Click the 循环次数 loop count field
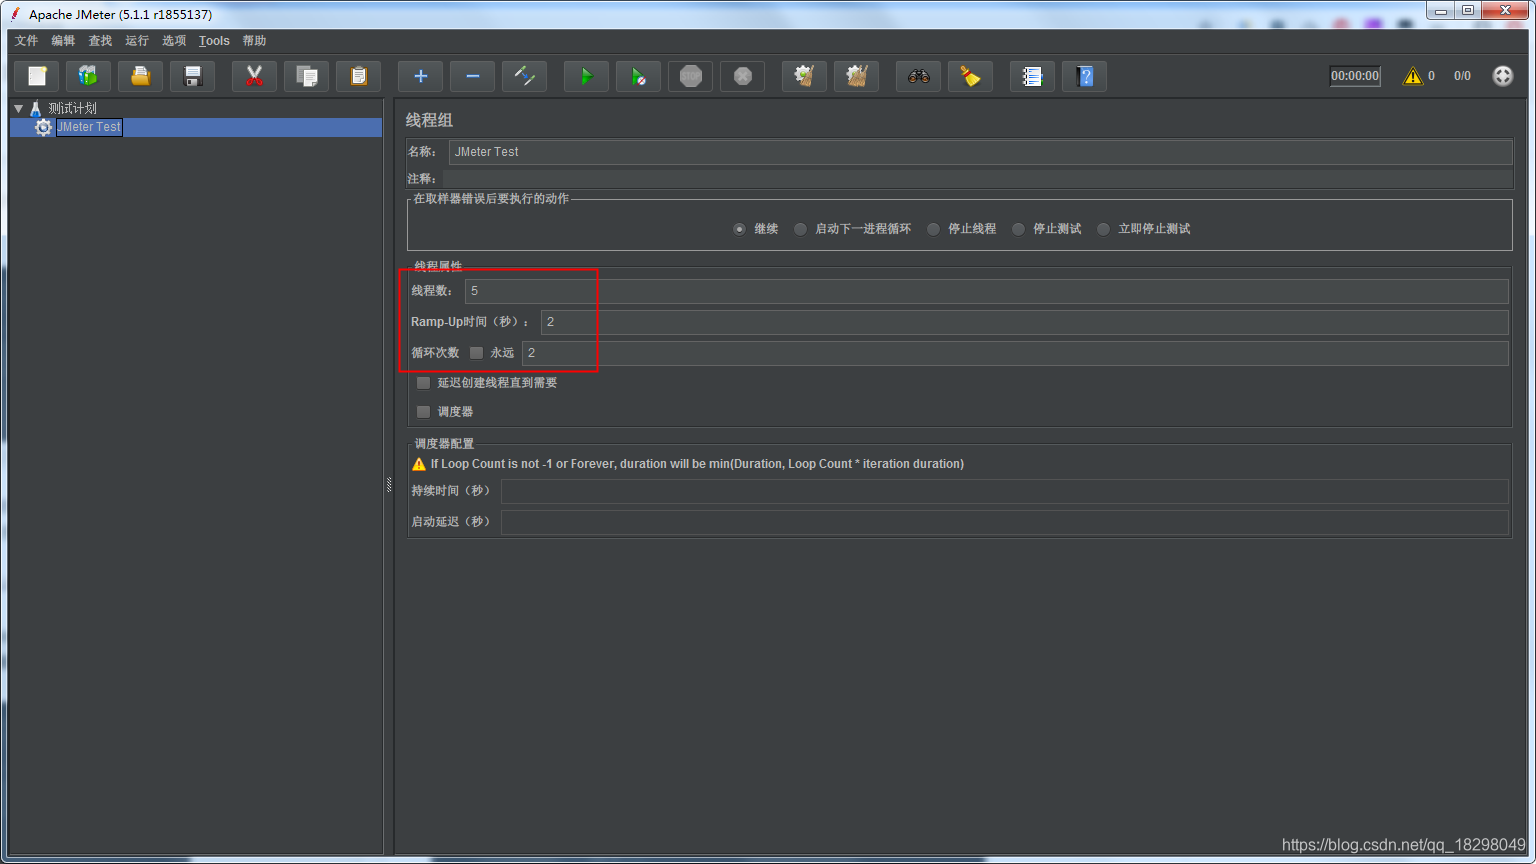Image resolution: width=1536 pixels, height=864 pixels. pyautogui.click(x=1015, y=353)
